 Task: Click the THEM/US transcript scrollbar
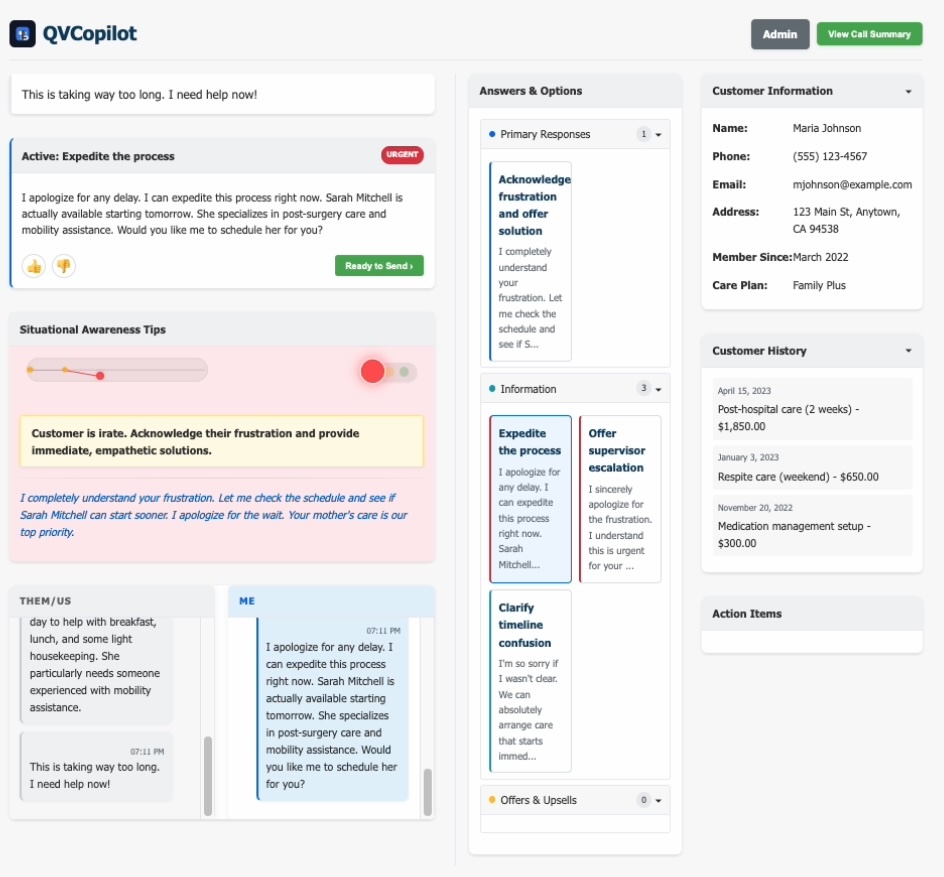click(208, 776)
